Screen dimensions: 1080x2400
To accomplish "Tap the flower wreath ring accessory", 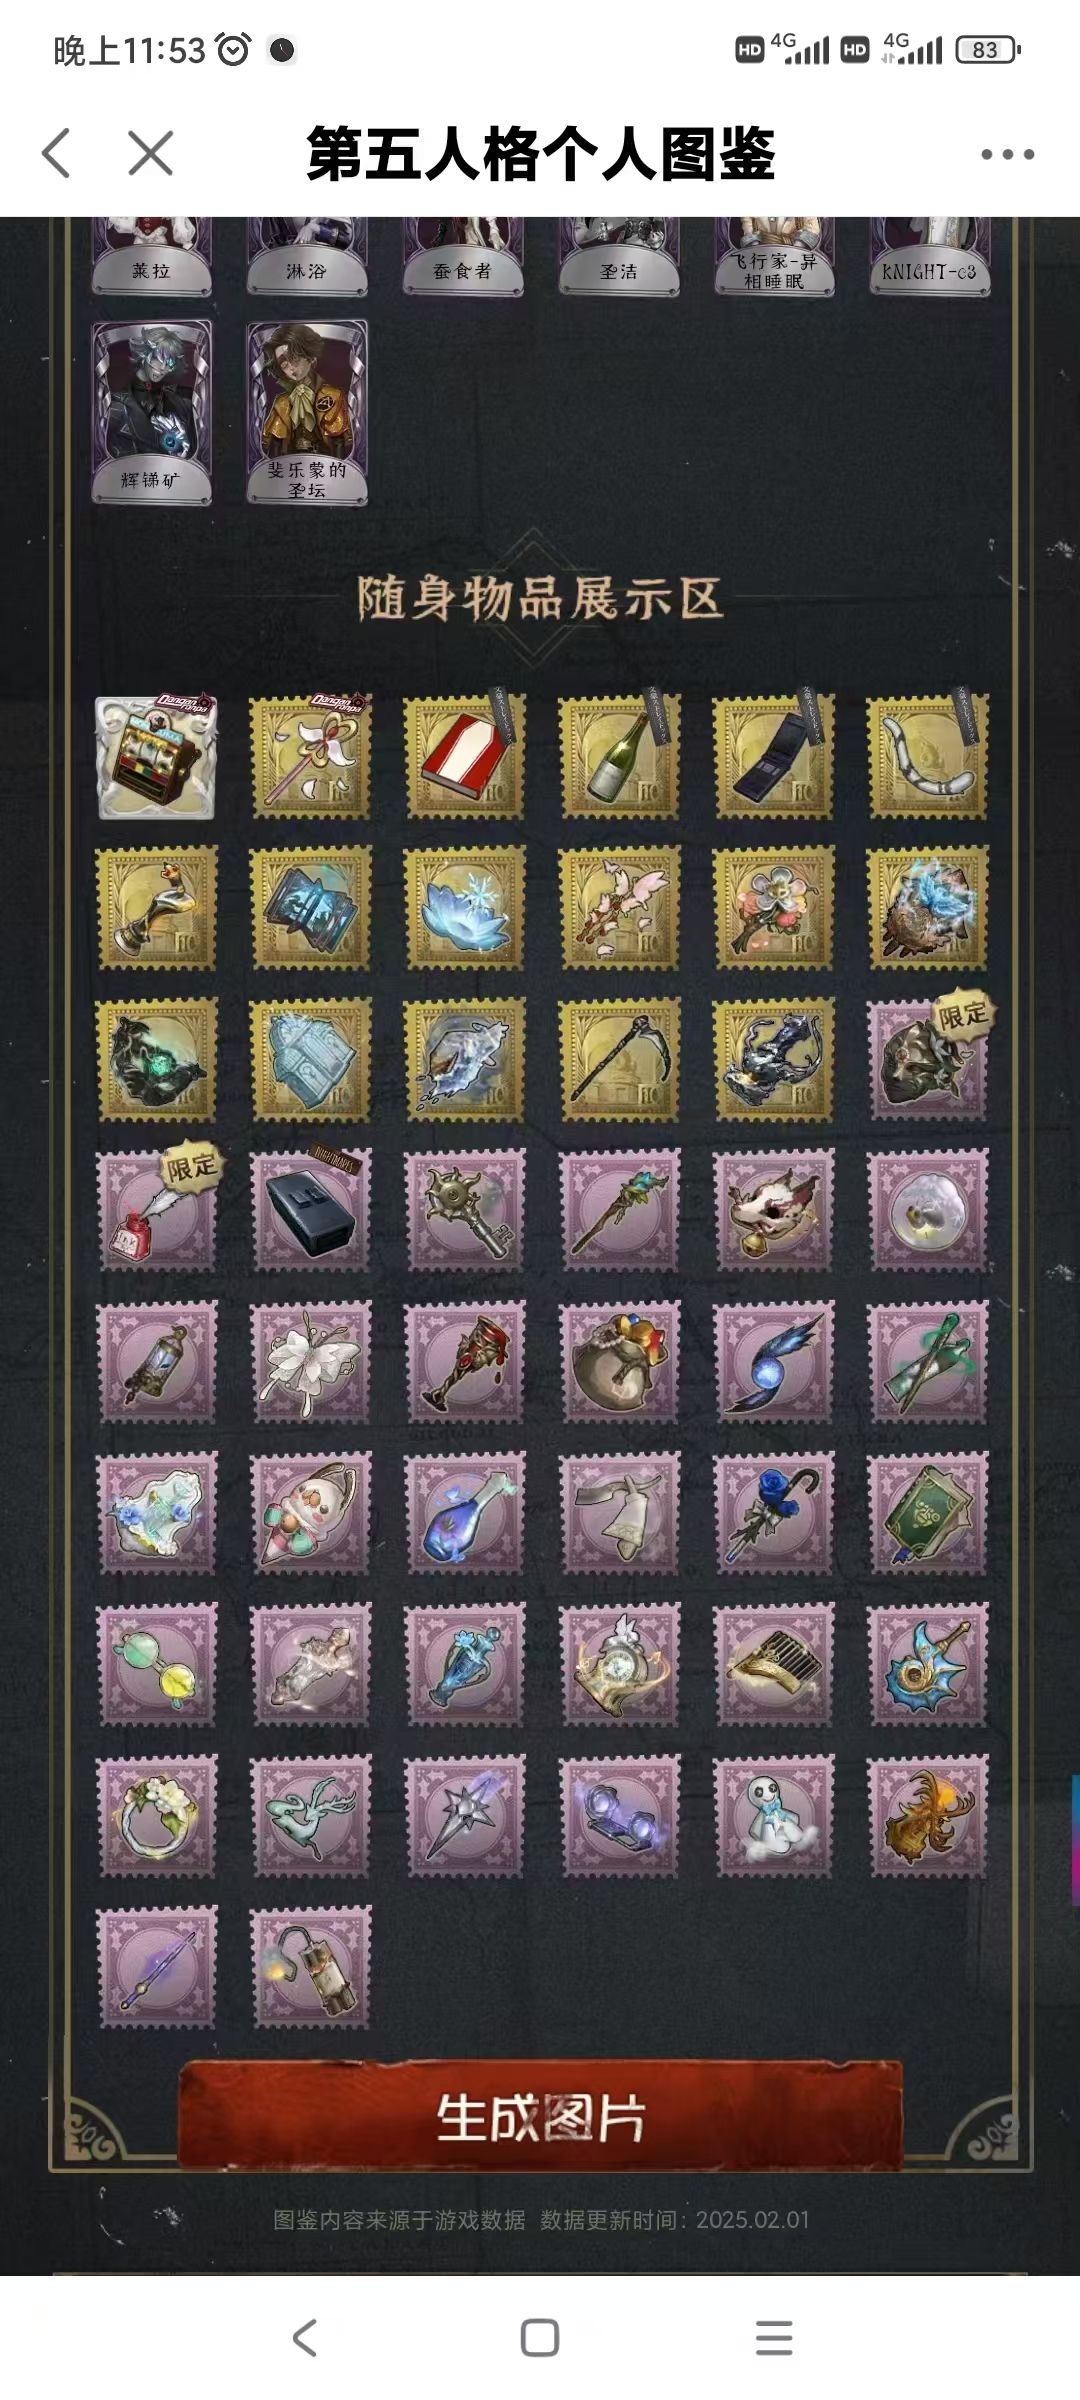I will [x=155, y=1816].
